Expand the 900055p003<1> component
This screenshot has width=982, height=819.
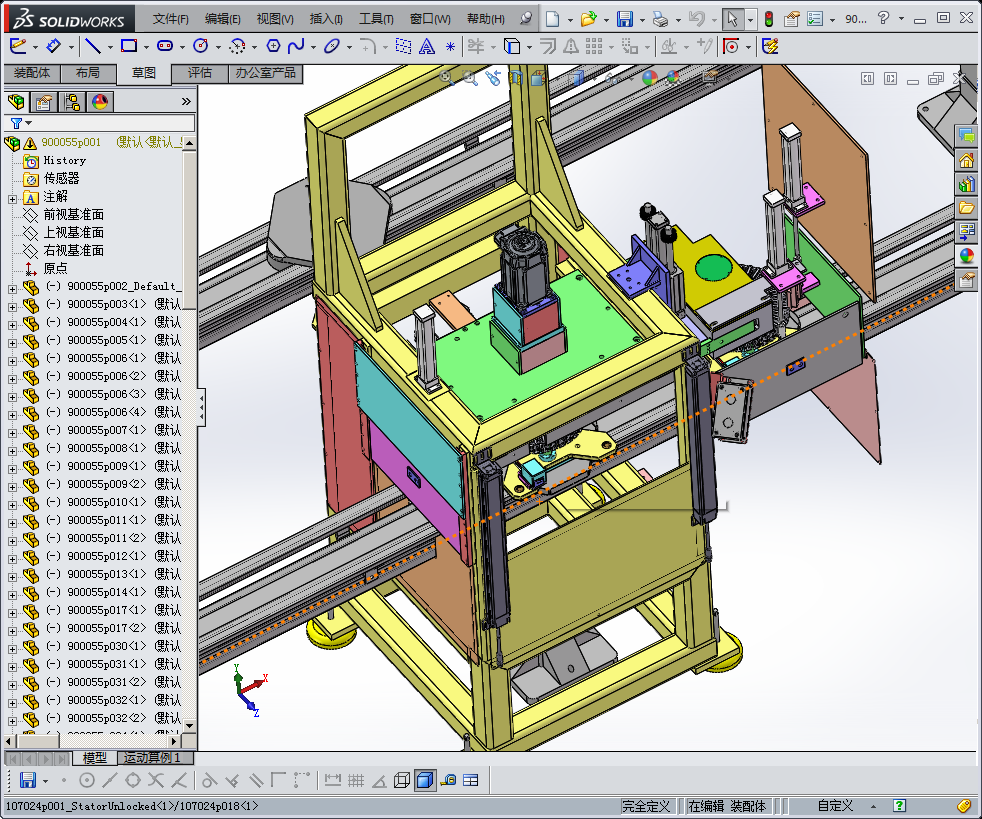[x=13, y=307]
